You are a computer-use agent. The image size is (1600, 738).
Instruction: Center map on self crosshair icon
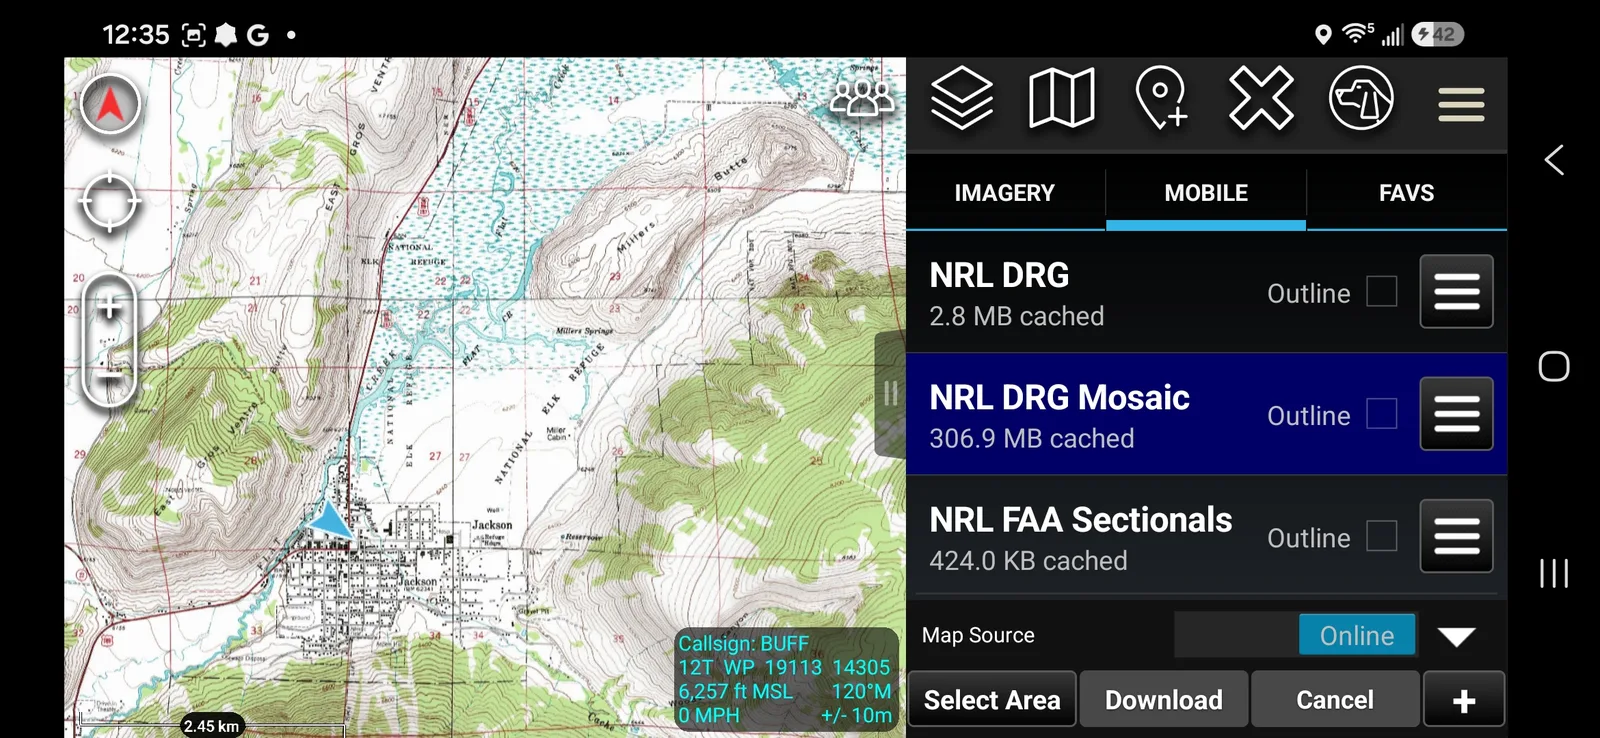pyautogui.click(x=109, y=203)
